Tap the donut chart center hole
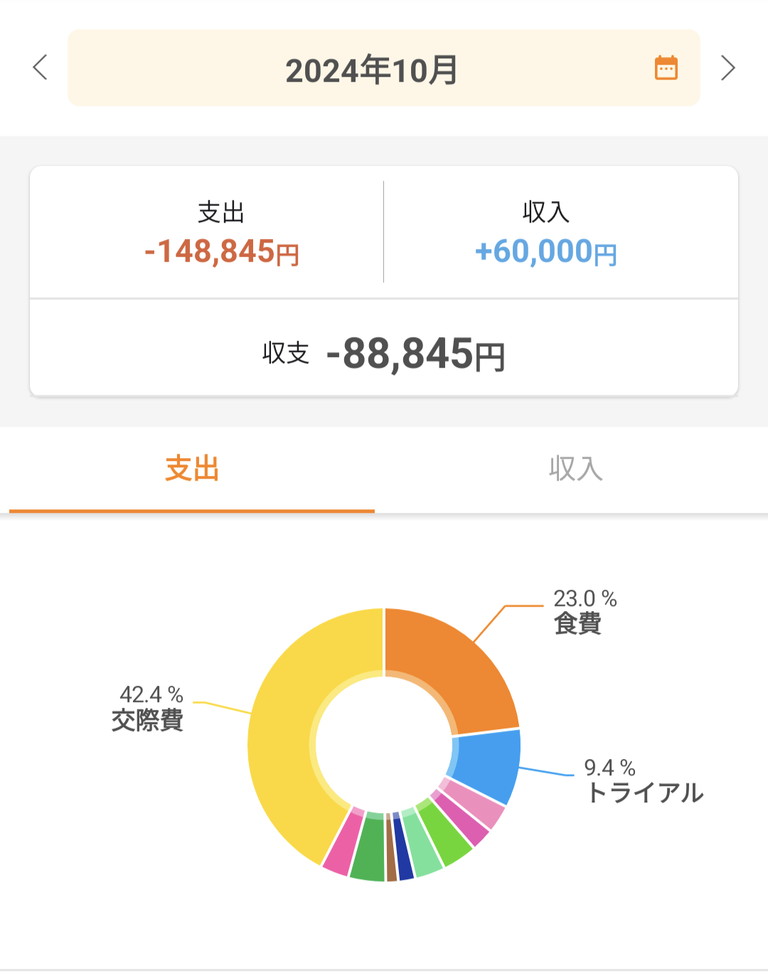Image resolution: width=768 pixels, height=976 pixels. [384, 744]
